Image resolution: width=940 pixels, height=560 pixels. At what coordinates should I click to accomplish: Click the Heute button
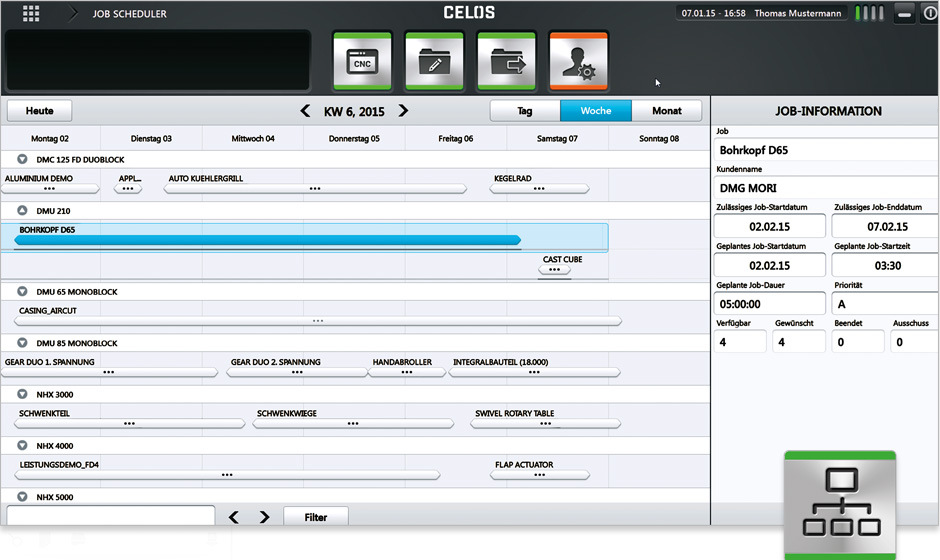tap(40, 111)
